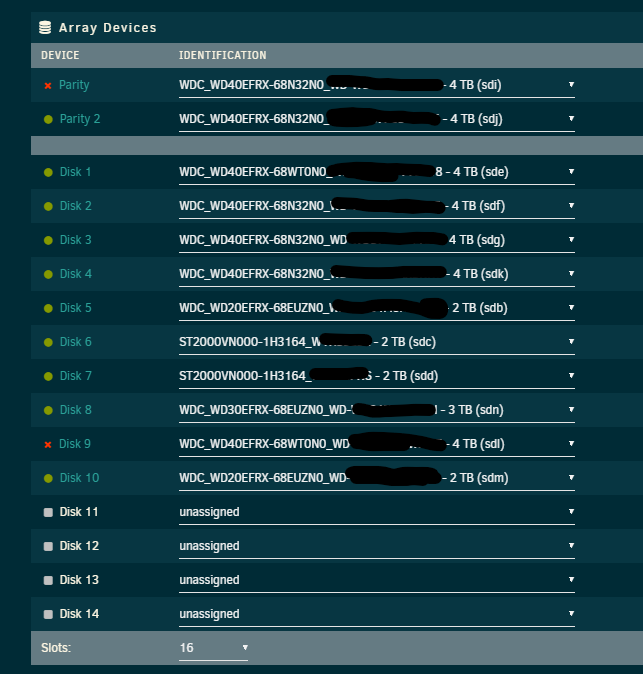This screenshot has height=674, width=643.
Task: Click the green status dot beside Disk 4
Action: coord(48,274)
